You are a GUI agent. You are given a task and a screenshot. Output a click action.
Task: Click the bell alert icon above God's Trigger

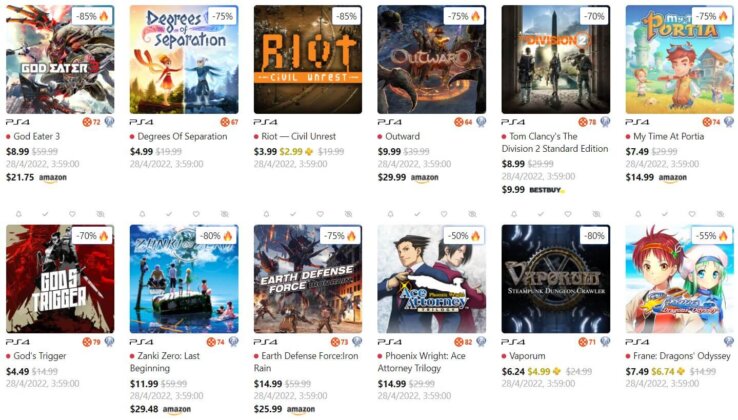18,214
